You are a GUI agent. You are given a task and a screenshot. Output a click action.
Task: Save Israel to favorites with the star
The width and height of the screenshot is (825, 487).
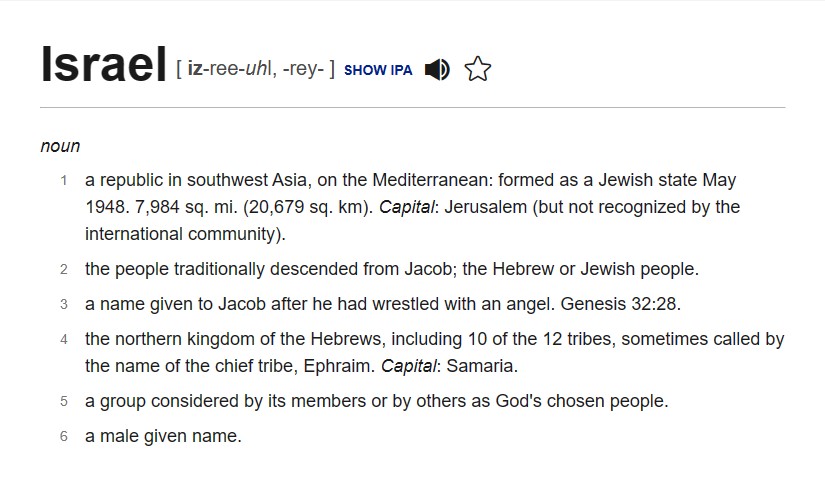[x=478, y=69]
